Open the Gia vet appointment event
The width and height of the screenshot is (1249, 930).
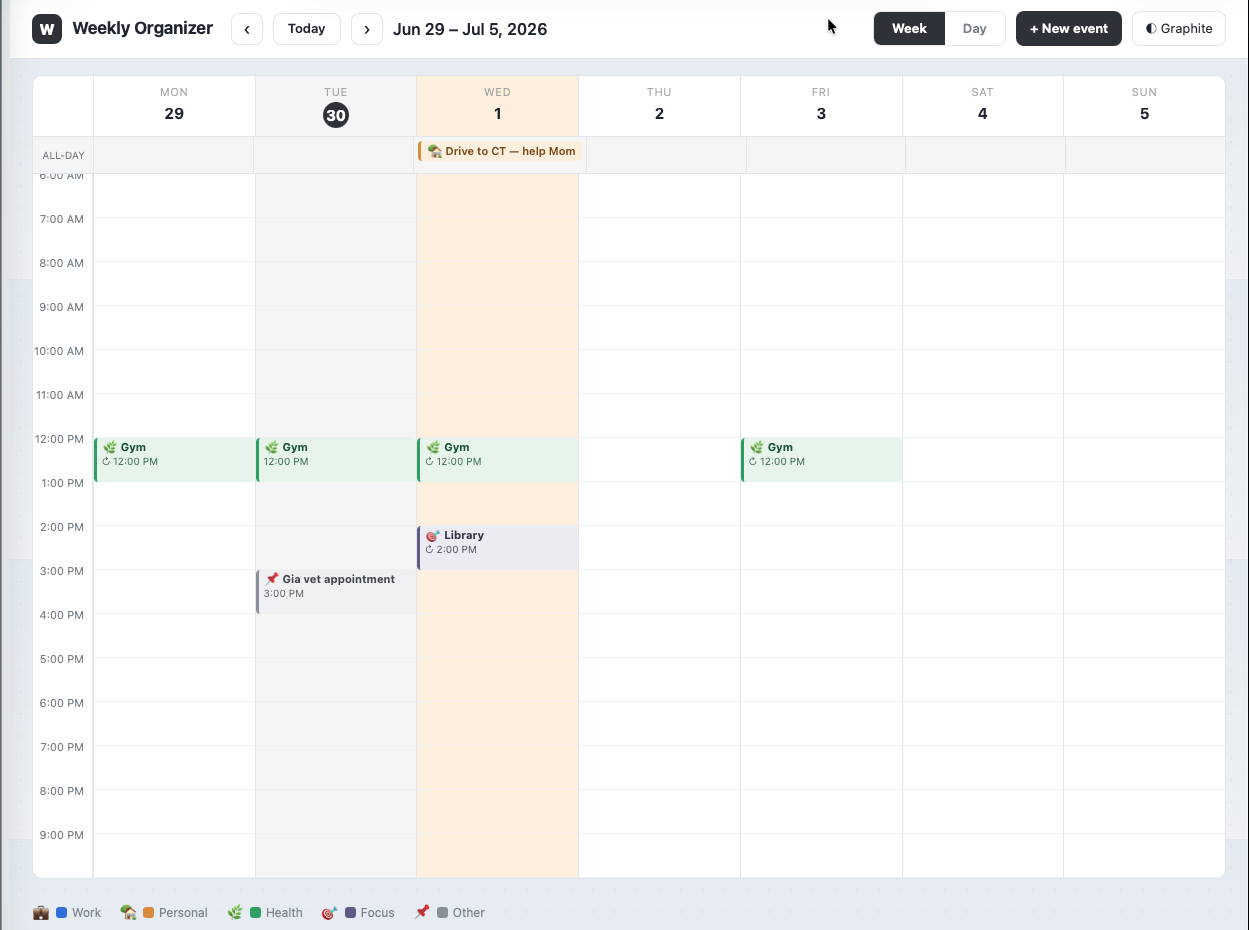pos(336,592)
